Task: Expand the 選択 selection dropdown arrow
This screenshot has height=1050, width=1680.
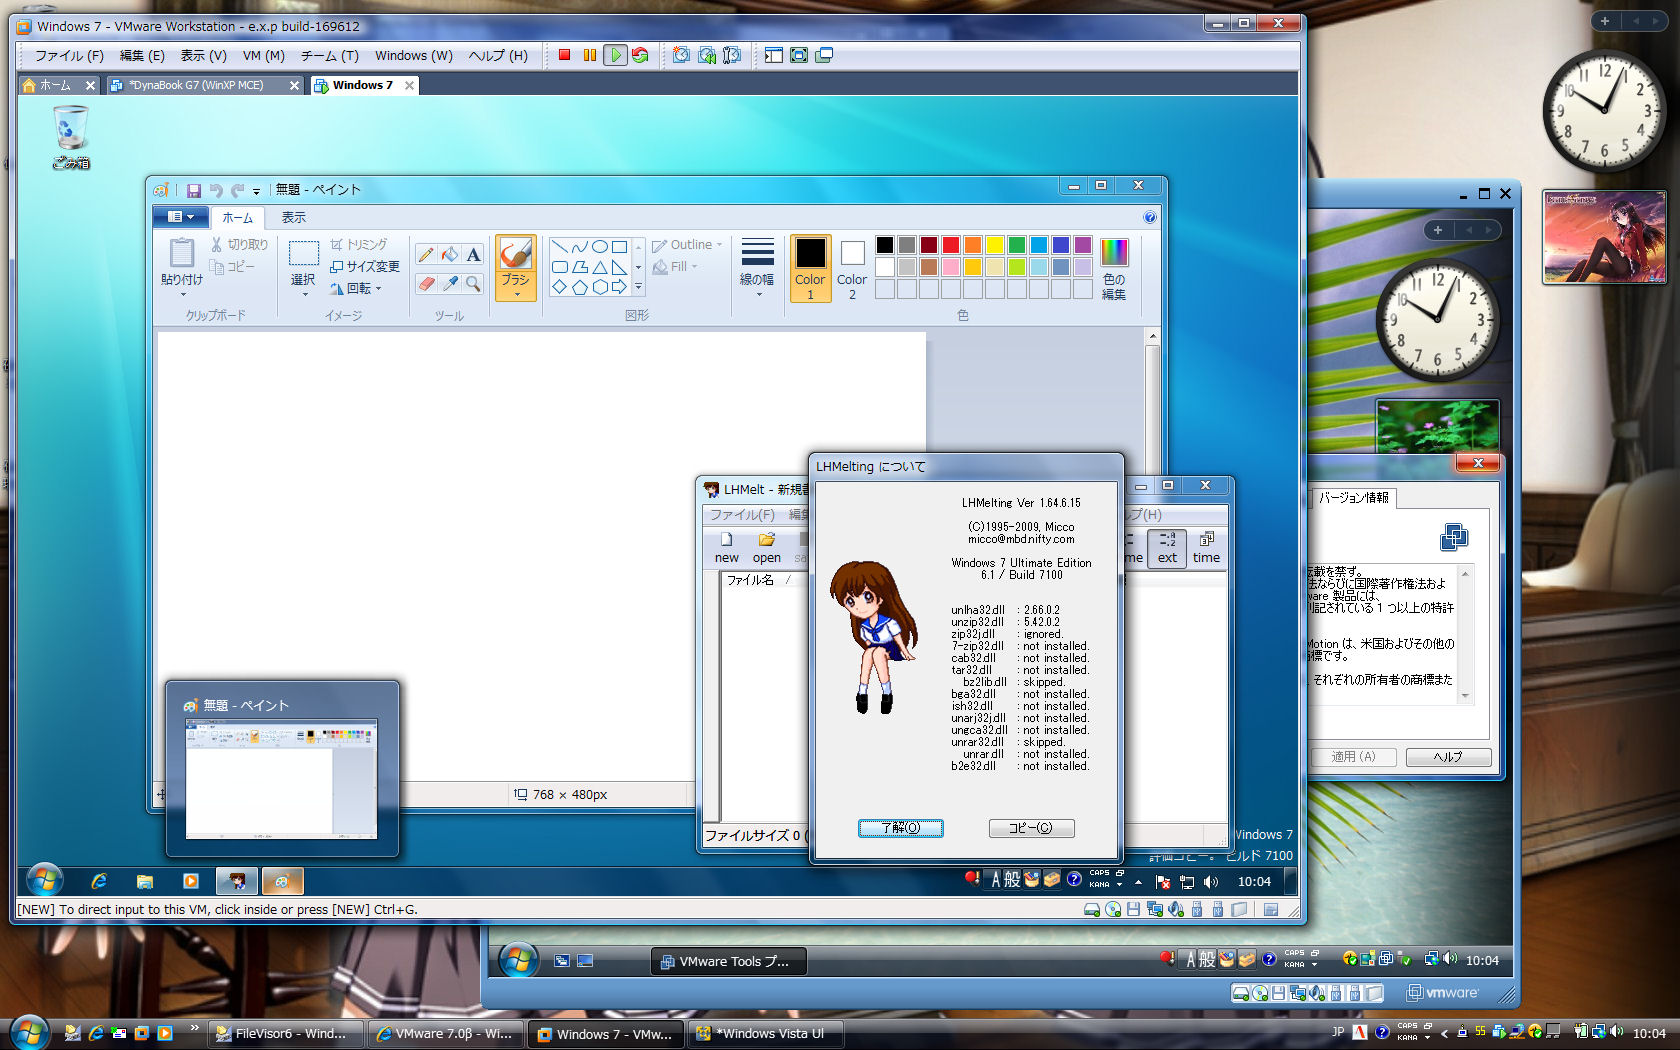Action: point(304,294)
